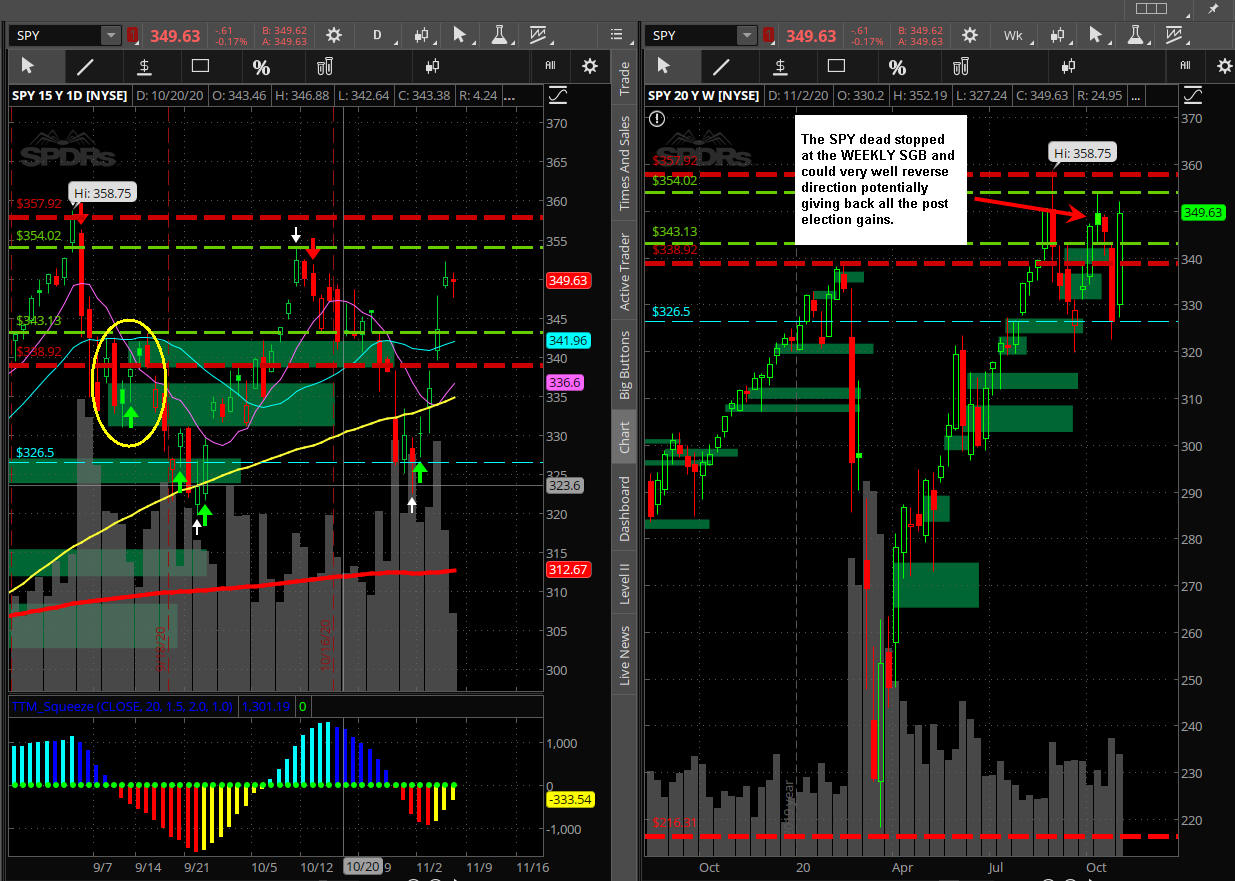This screenshot has width=1235, height=881.
Task: Select rectangle drawing tool in right chart toolbar
Action: pos(836,67)
